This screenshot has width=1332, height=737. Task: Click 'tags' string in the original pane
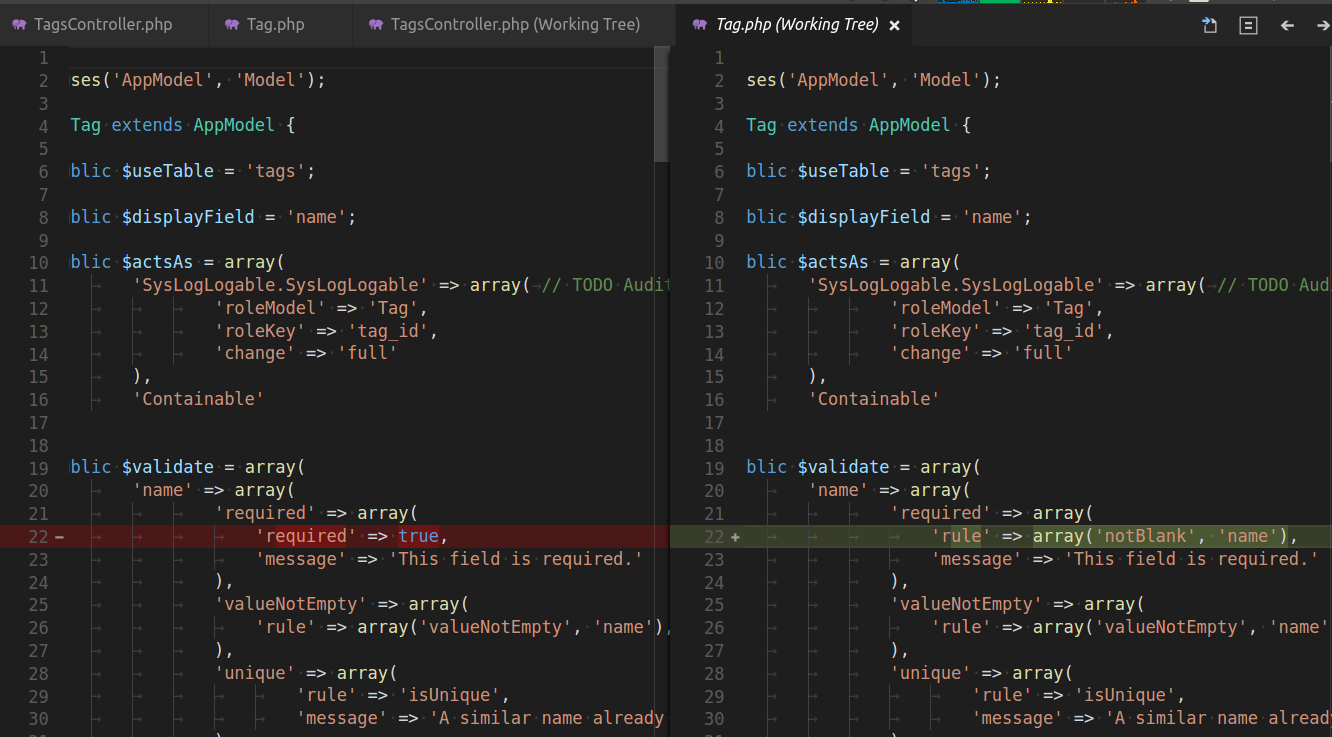tap(275, 171)
